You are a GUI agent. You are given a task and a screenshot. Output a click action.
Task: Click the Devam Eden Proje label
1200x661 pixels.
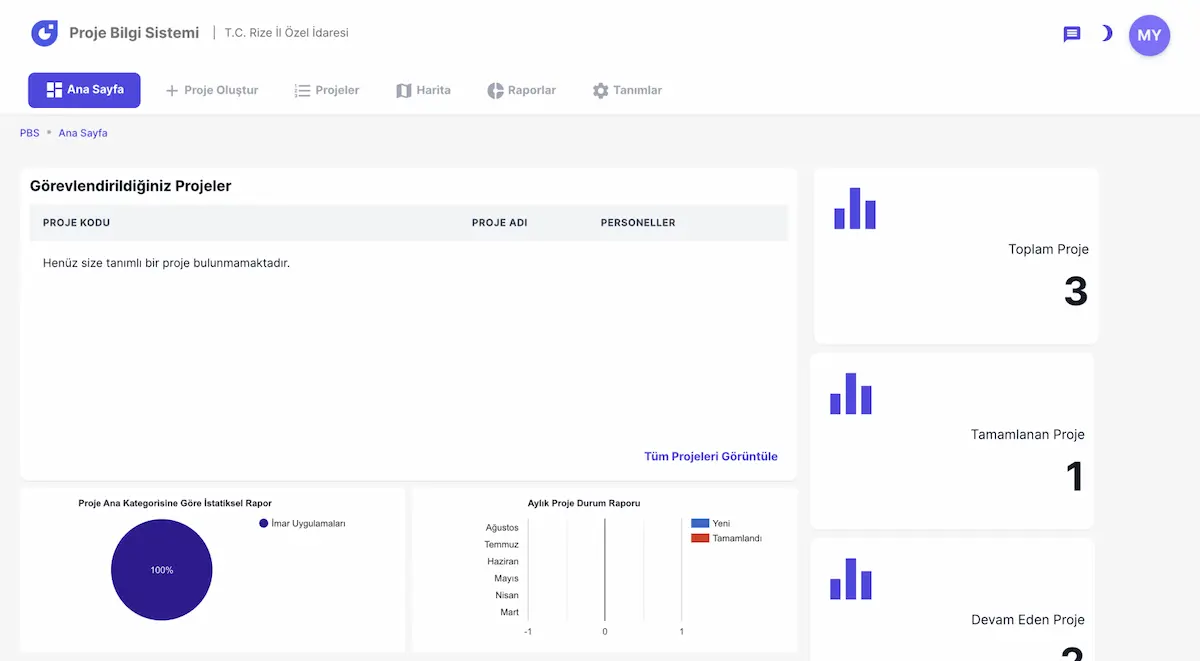[x=1028, y=620]
